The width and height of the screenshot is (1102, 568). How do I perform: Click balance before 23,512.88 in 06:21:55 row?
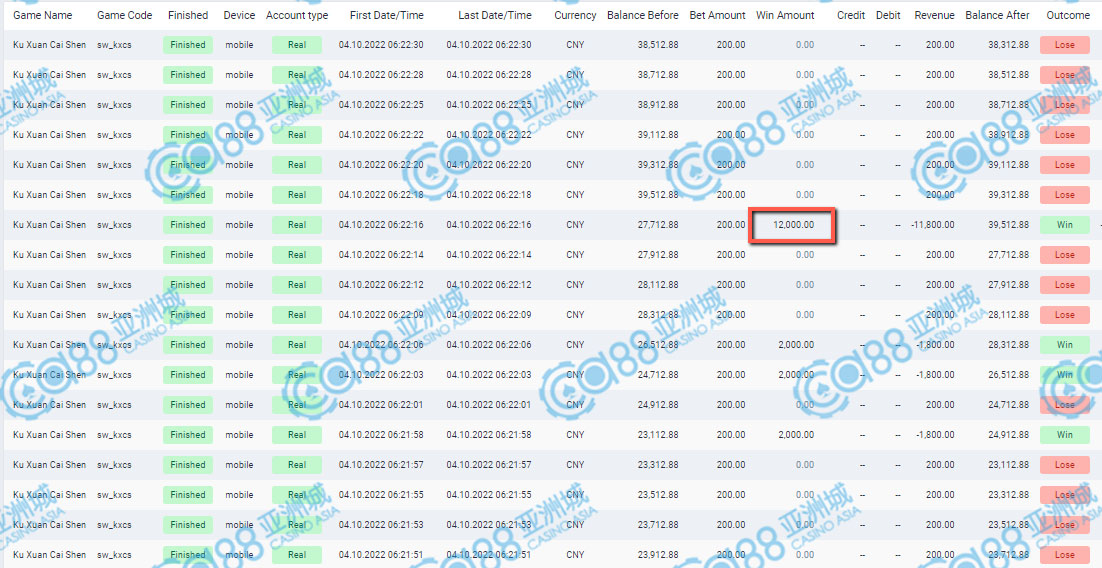pyautogui.click(x=659, y=495)
